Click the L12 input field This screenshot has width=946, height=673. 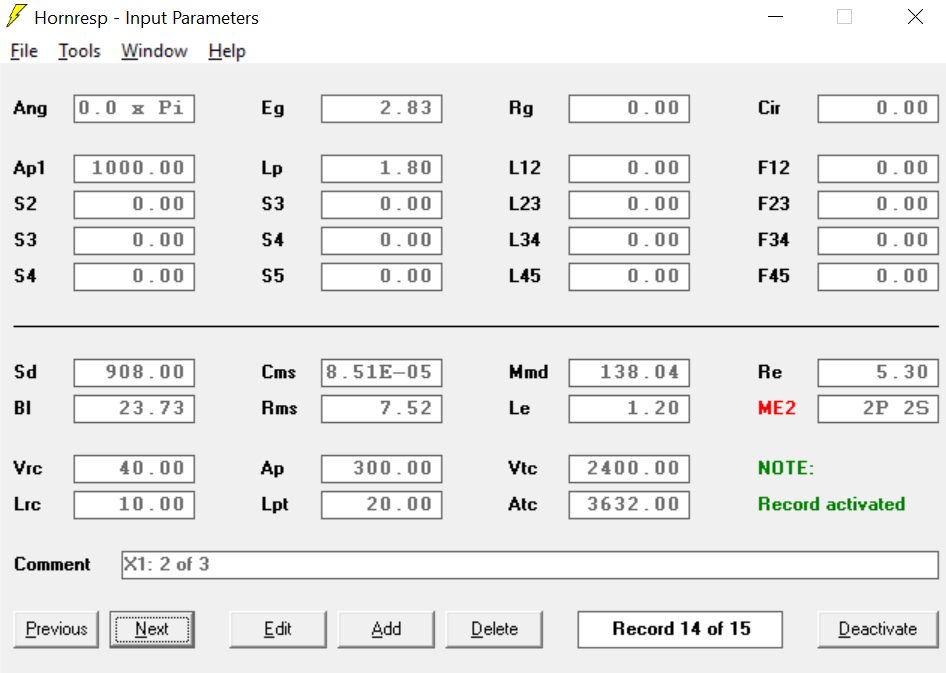629,168
